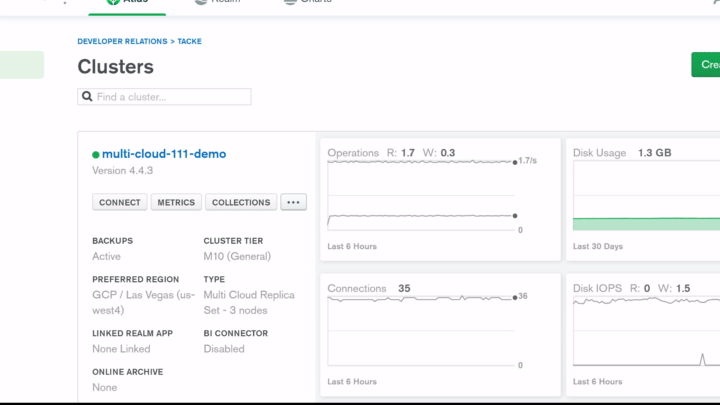Image resolution: width=720 pixels, height=405 pixels.
Task: Select the Version 4.4.3 text
Action: point(123,171)
